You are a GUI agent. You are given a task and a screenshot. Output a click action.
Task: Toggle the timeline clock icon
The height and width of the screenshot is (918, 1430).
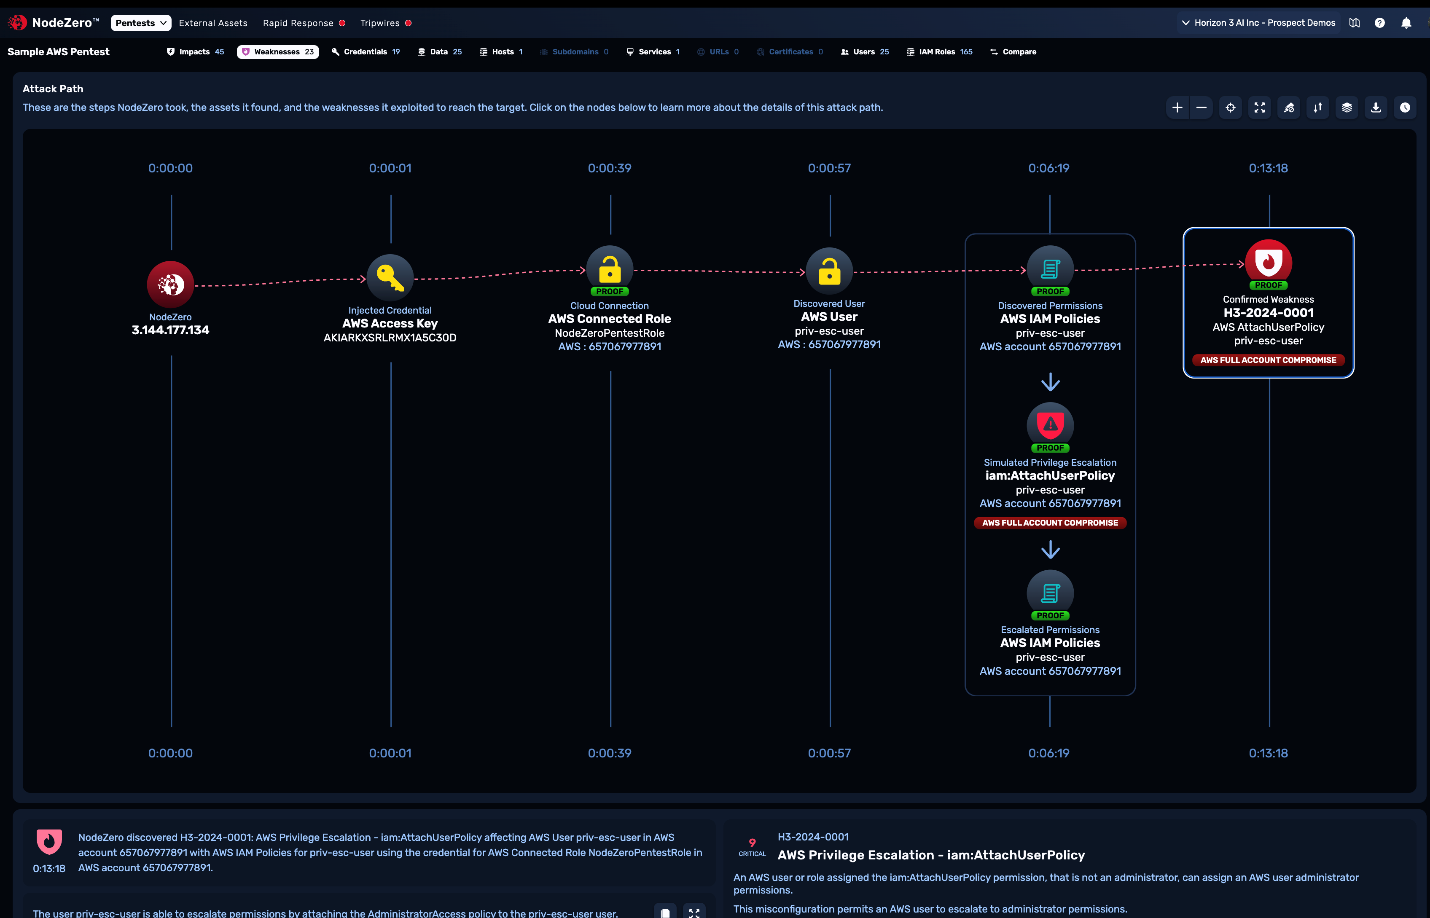1405,108
